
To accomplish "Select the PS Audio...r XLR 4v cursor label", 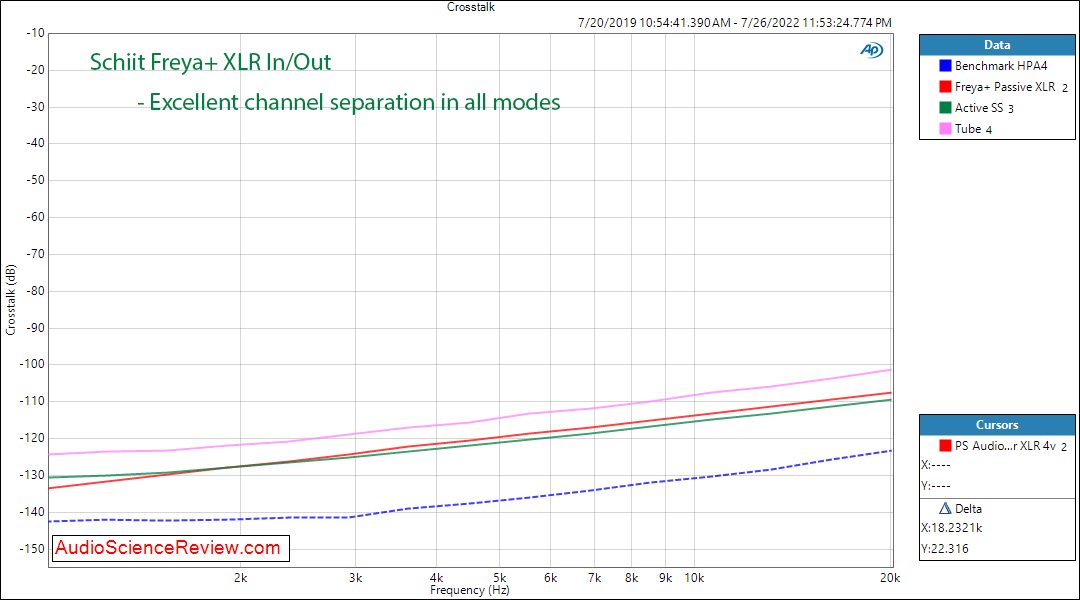I will pyautogui.click(x=1005, y=446).
